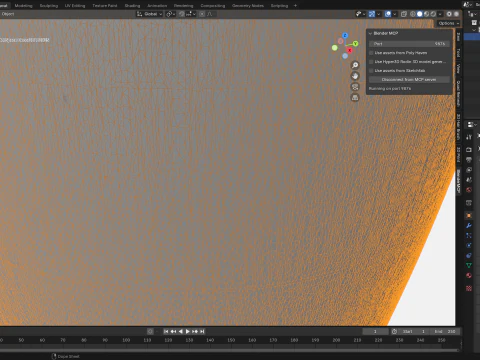Screen dimensions: 480x360
Task: Click the Y axis on navigation gizmo
Action: pos(355,44)
